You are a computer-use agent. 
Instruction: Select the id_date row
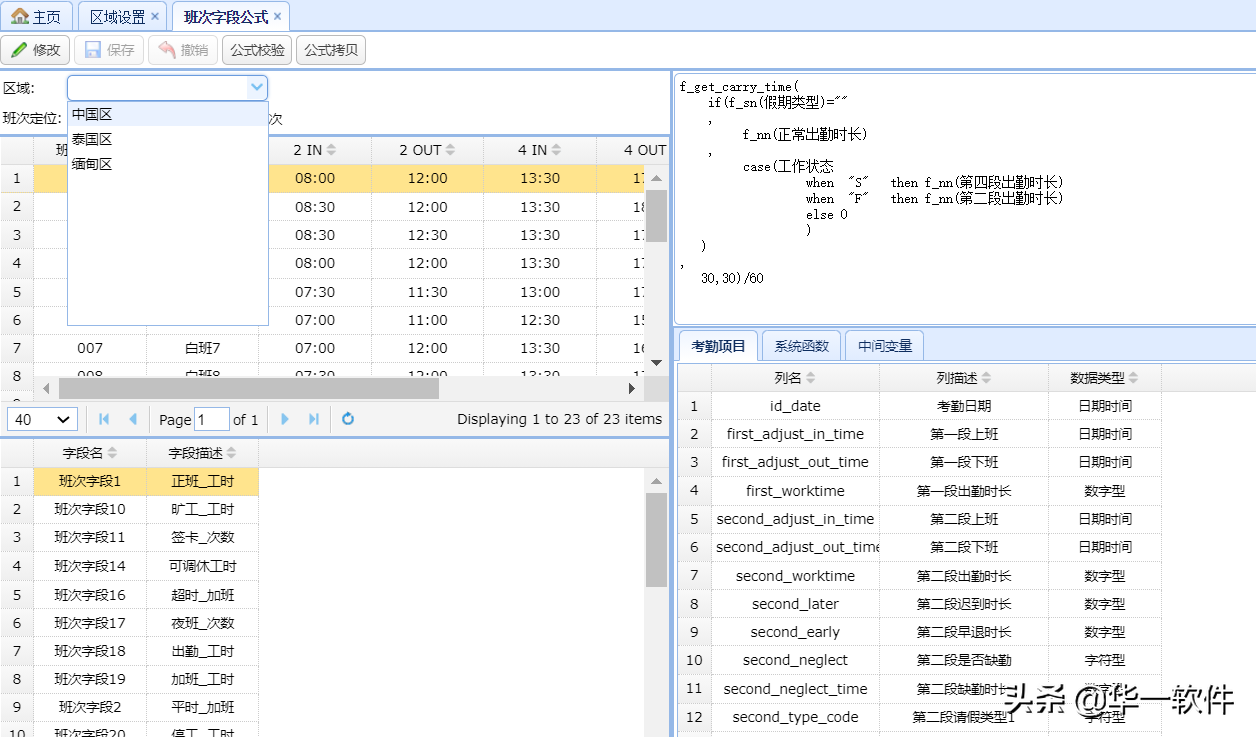919,406
